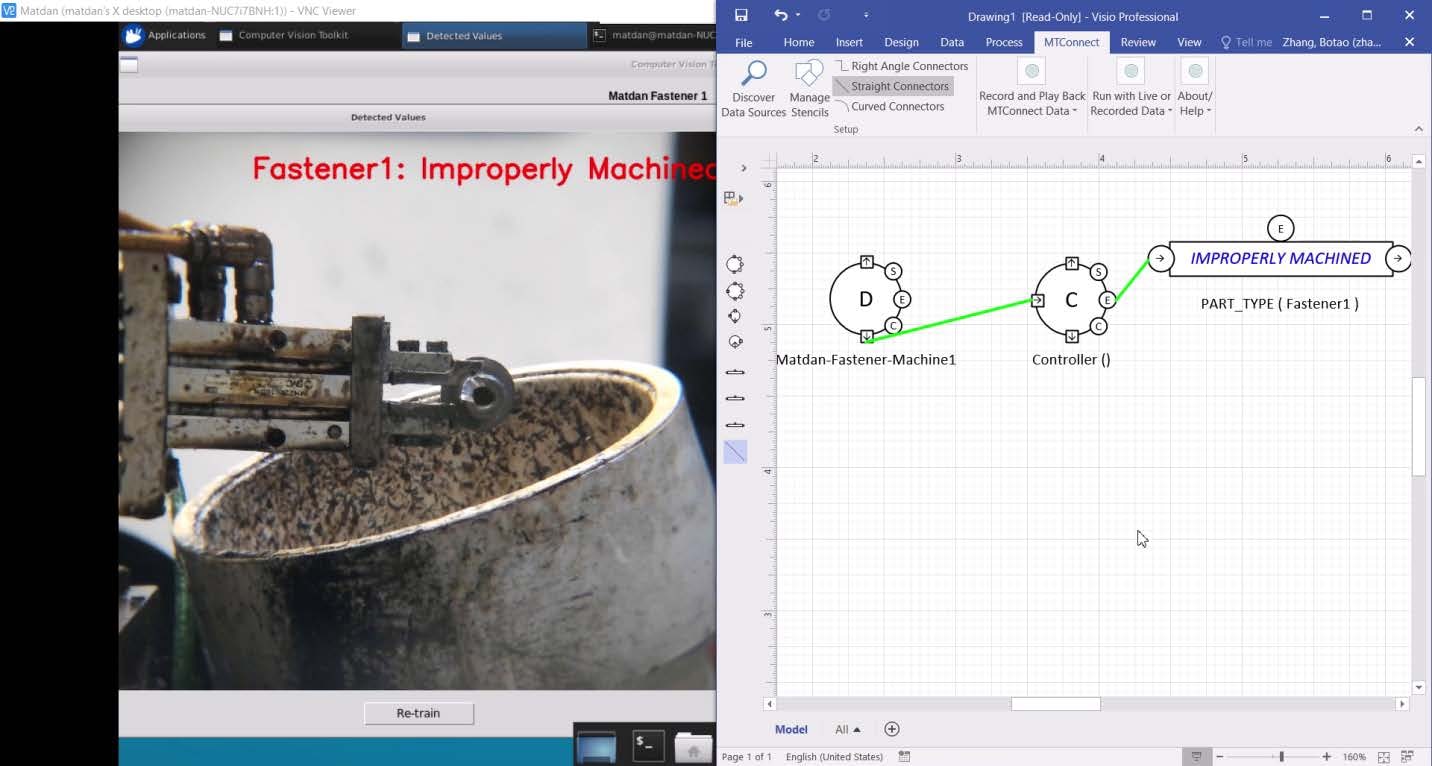This screenshot has height=766, width=1432.
Task: Select the highlighted connector line stencil
Action: 735,452
